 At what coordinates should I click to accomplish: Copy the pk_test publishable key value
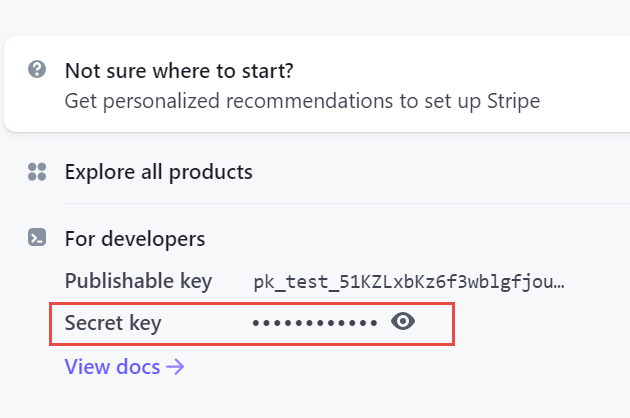[x=409, y=282]
